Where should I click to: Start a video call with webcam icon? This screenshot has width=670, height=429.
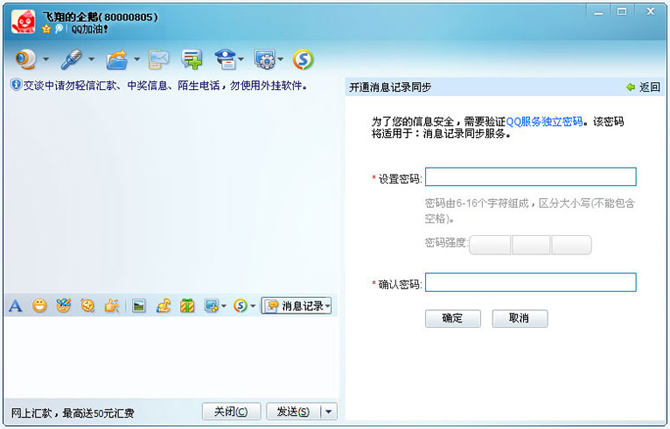[25, 59]
